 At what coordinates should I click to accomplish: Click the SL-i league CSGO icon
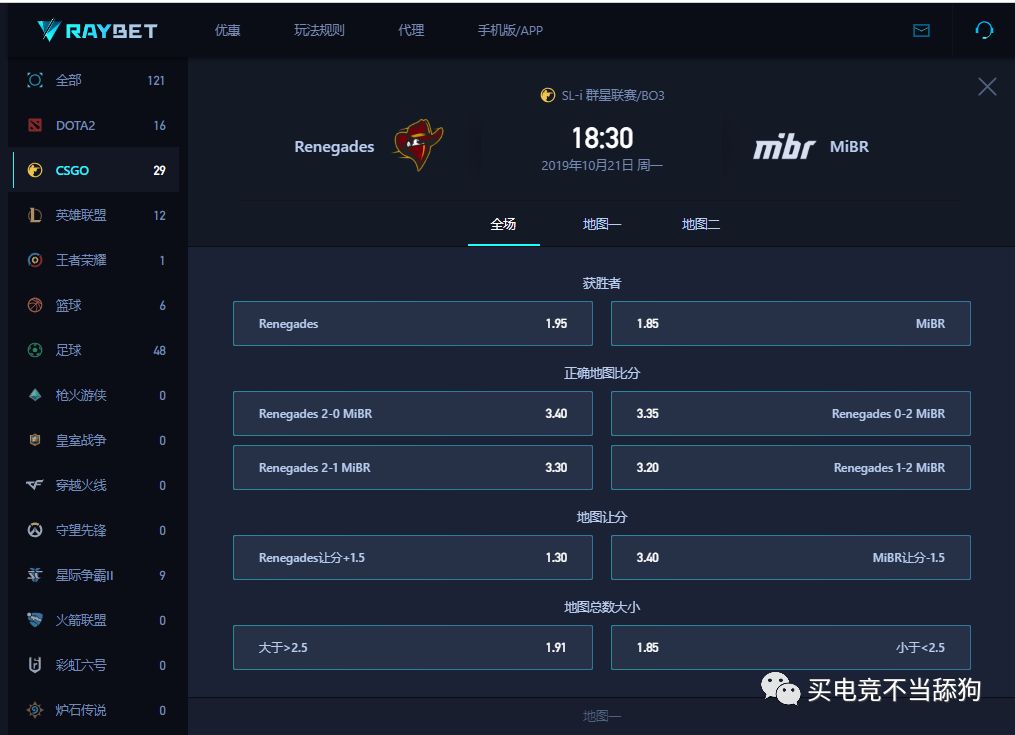click(548, 95)
